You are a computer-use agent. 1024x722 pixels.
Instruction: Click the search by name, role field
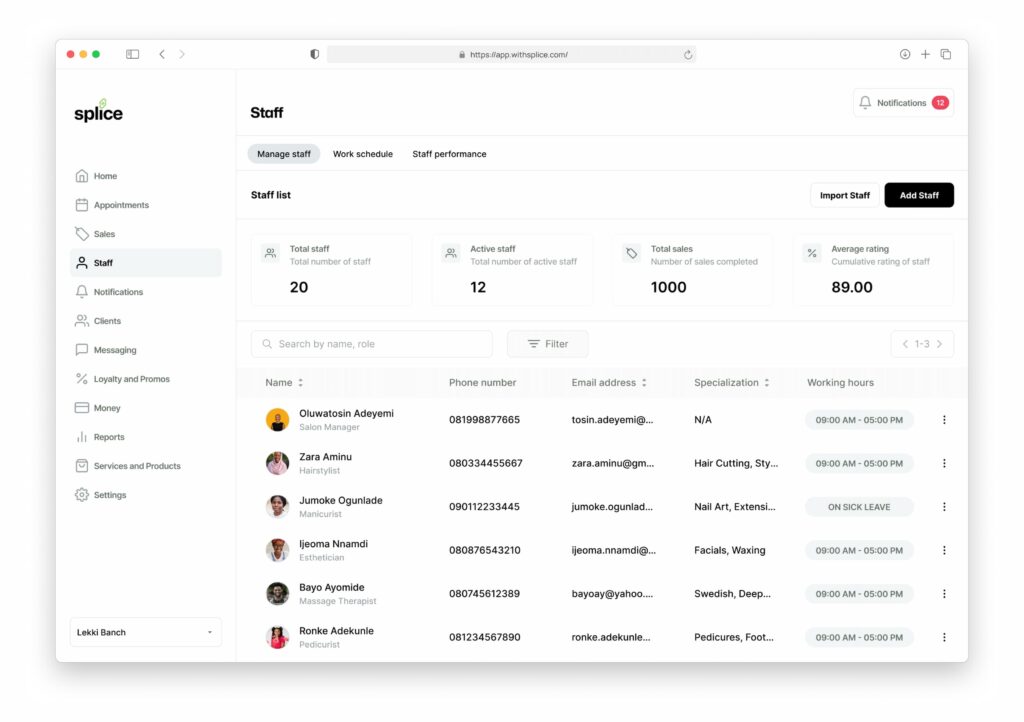[371, 343]
